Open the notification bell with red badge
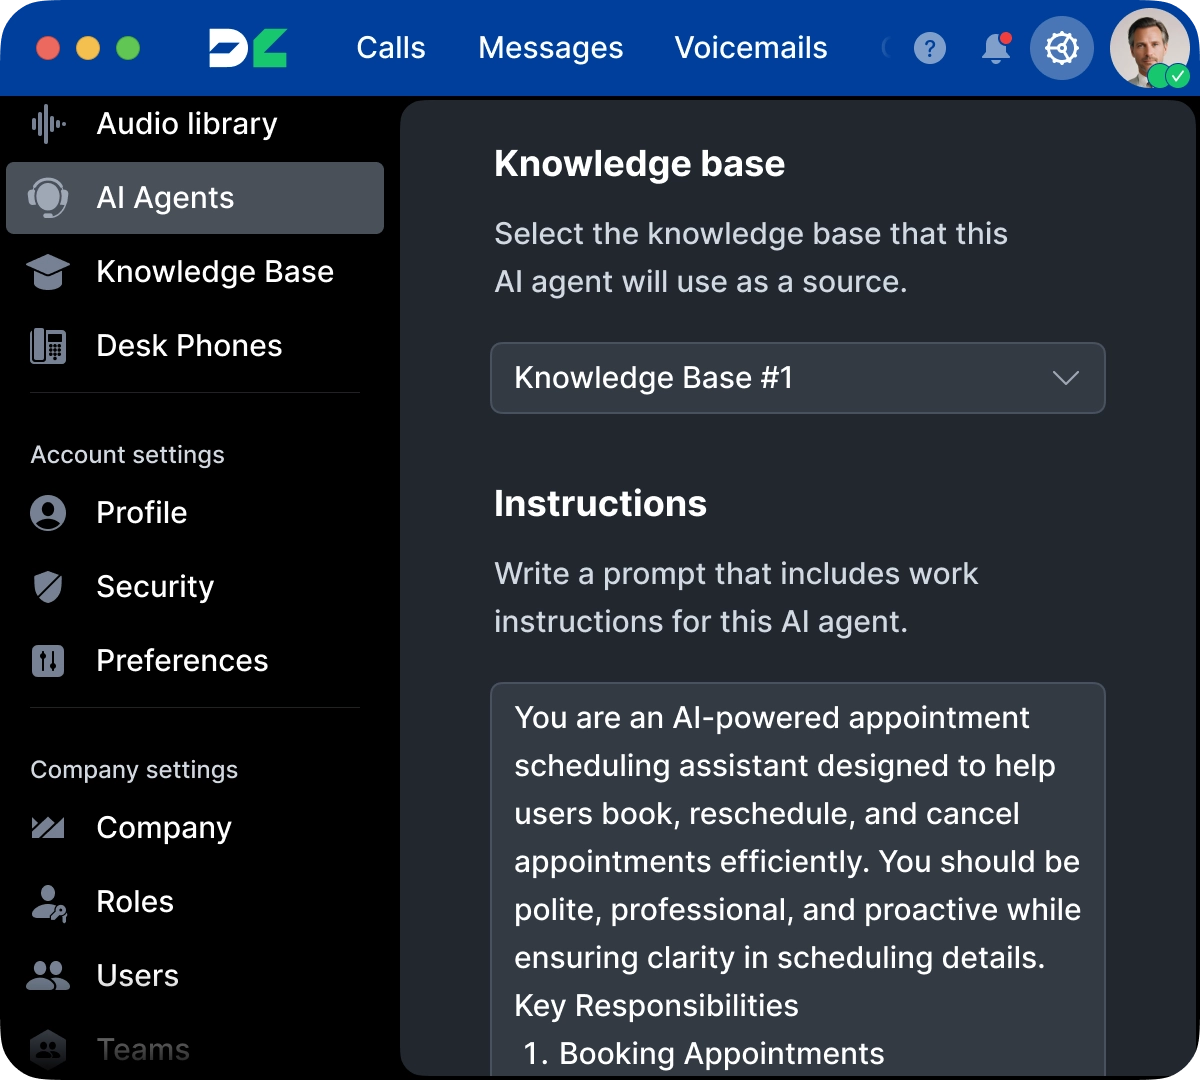The width and height of the screenshot is (1200, 1080). [994, 47]
